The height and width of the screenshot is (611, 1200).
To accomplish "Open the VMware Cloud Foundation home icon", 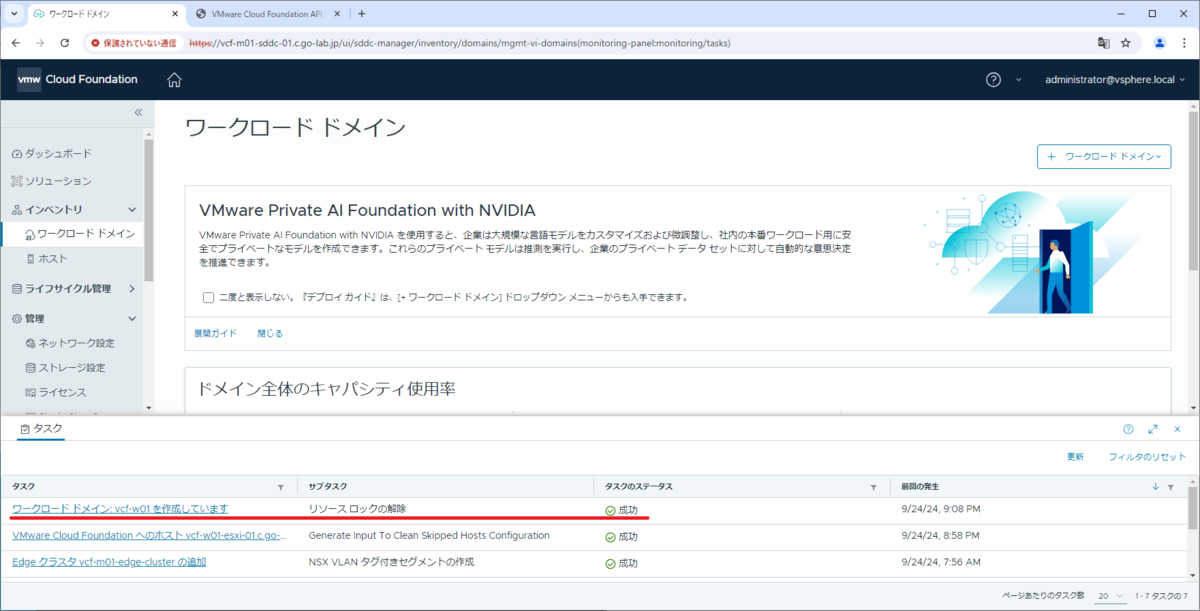I will (174, 80).
